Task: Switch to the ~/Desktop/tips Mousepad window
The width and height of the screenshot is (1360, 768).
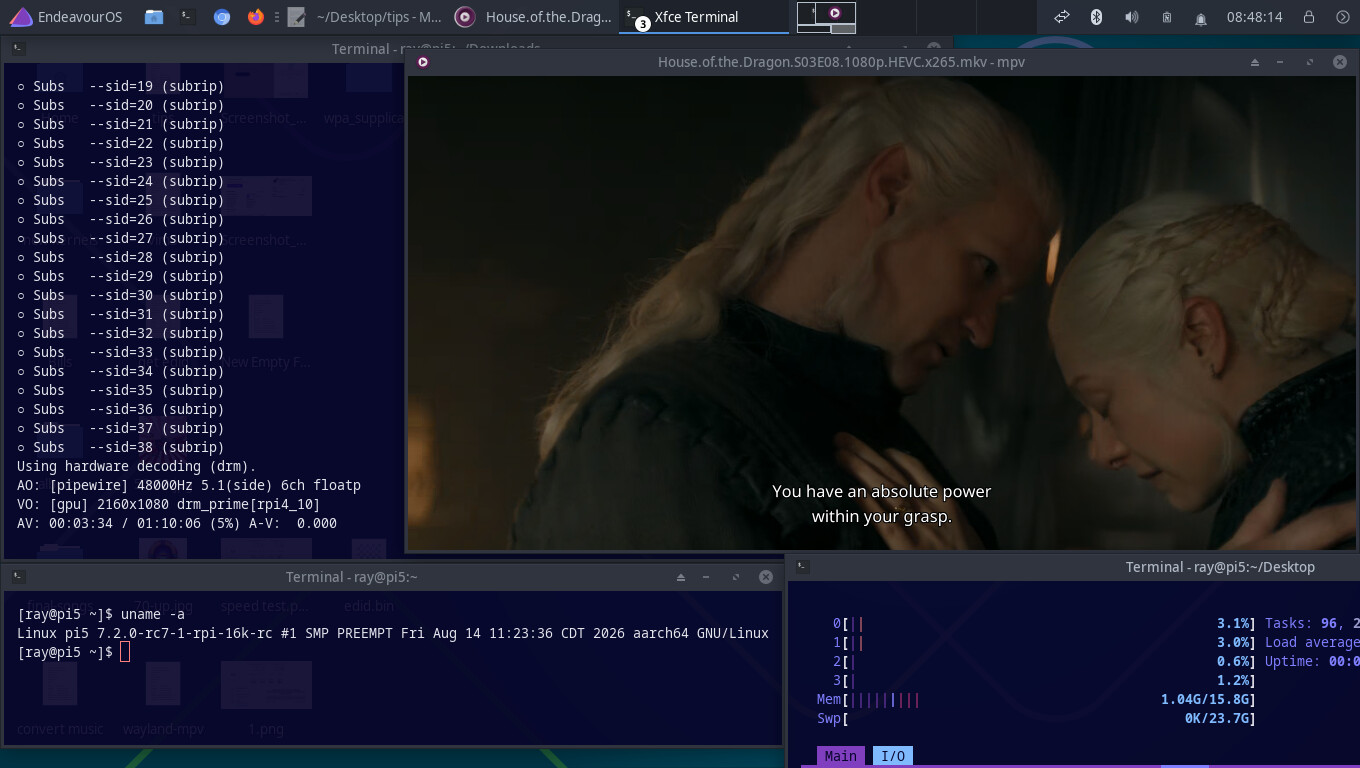Action: point(365,16)
